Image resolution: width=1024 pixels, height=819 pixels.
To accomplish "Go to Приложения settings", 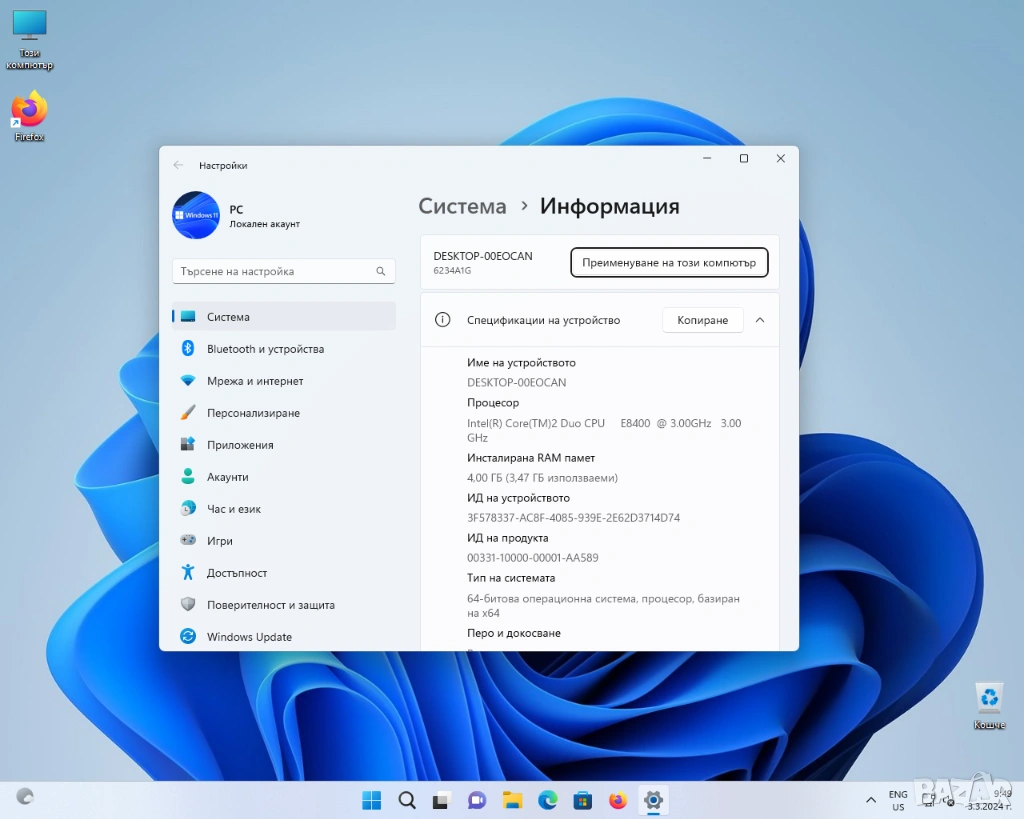I will (240, 445).
